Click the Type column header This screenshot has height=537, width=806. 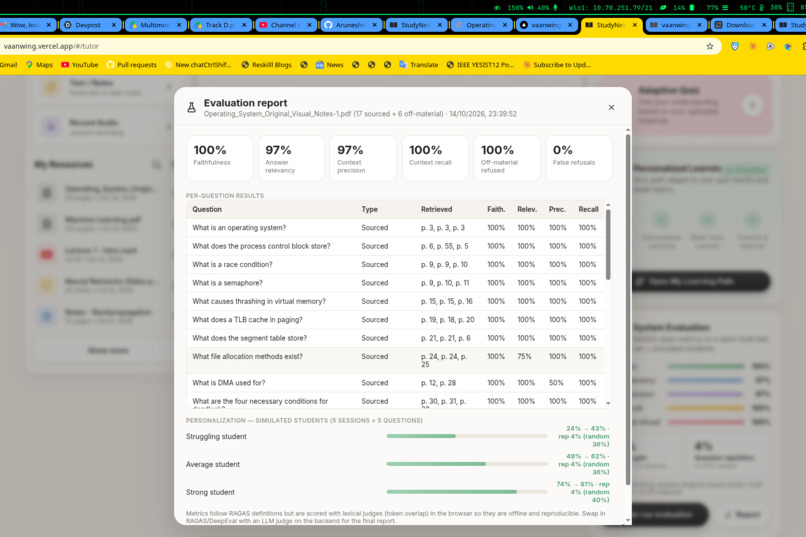click(370, 209)
